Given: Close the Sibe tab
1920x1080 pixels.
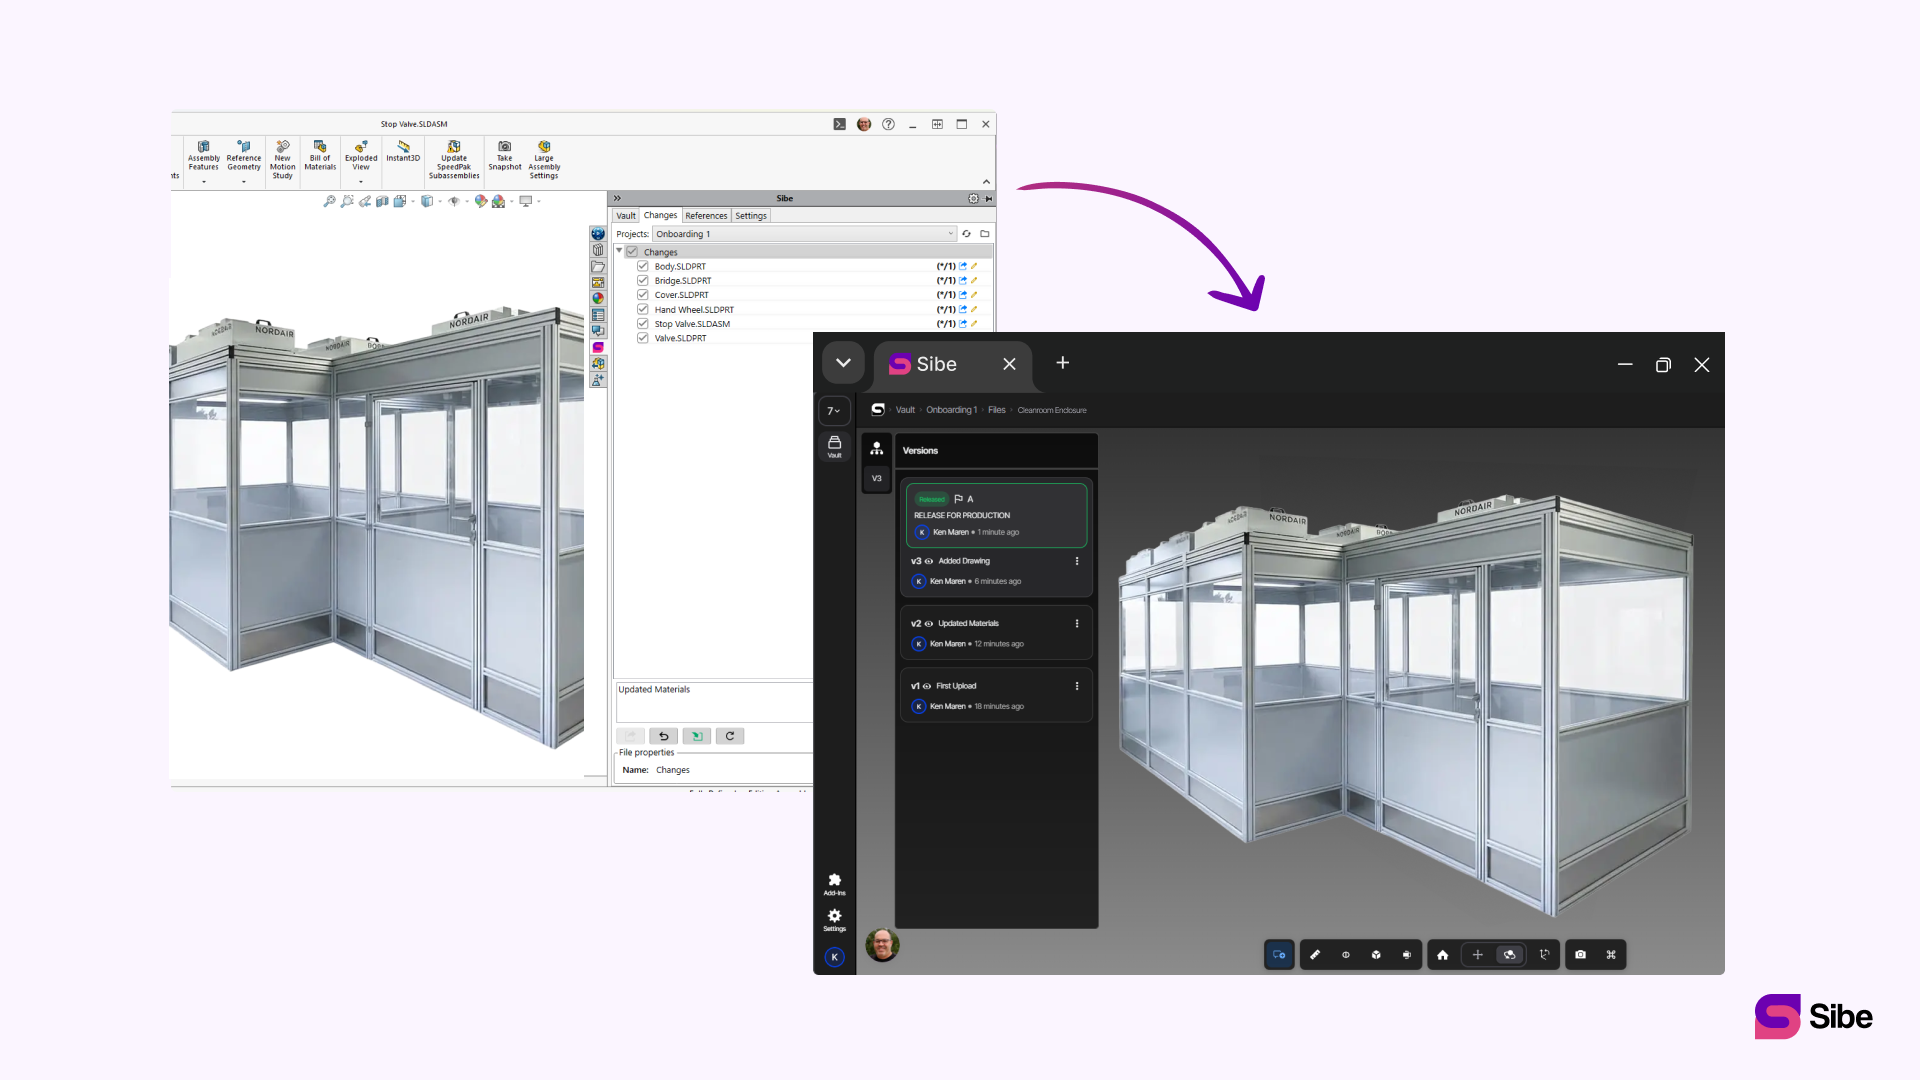Looking at the screenshot, I should (x=1010, y=364).
